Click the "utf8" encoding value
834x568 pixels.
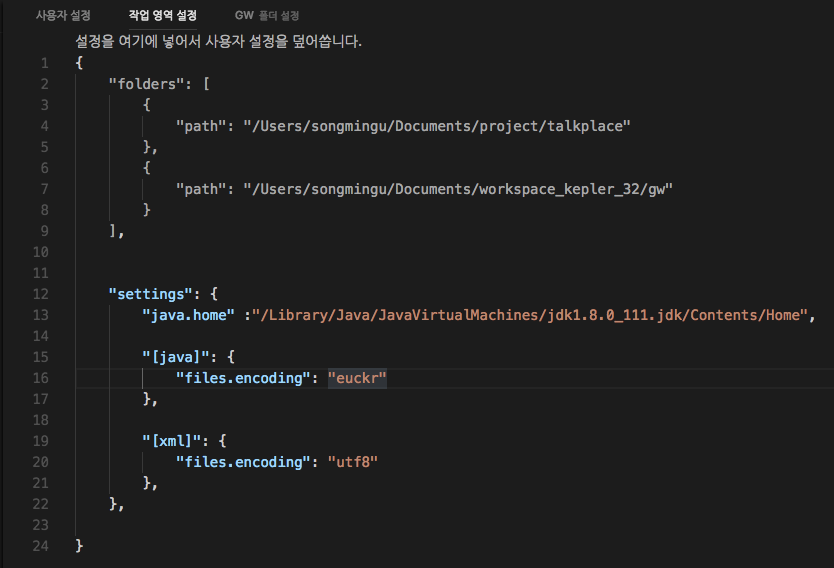coord(353,462)
